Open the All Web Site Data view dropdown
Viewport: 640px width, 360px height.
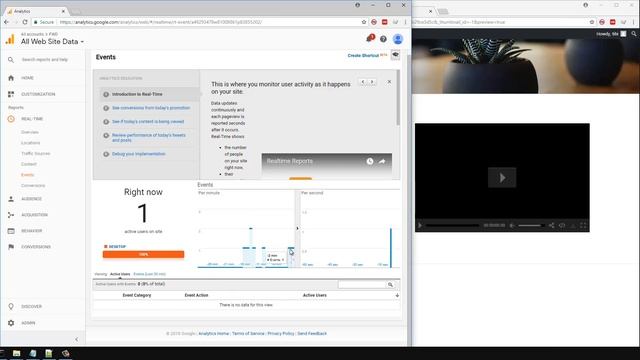(x=52, y=42)
